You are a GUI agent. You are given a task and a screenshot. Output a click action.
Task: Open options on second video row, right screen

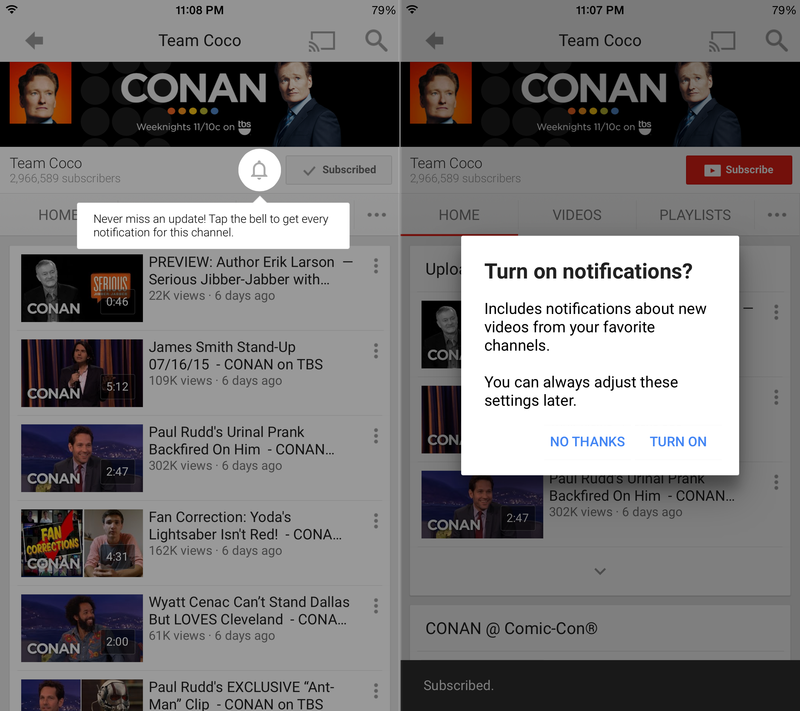[x=776, y=397]
